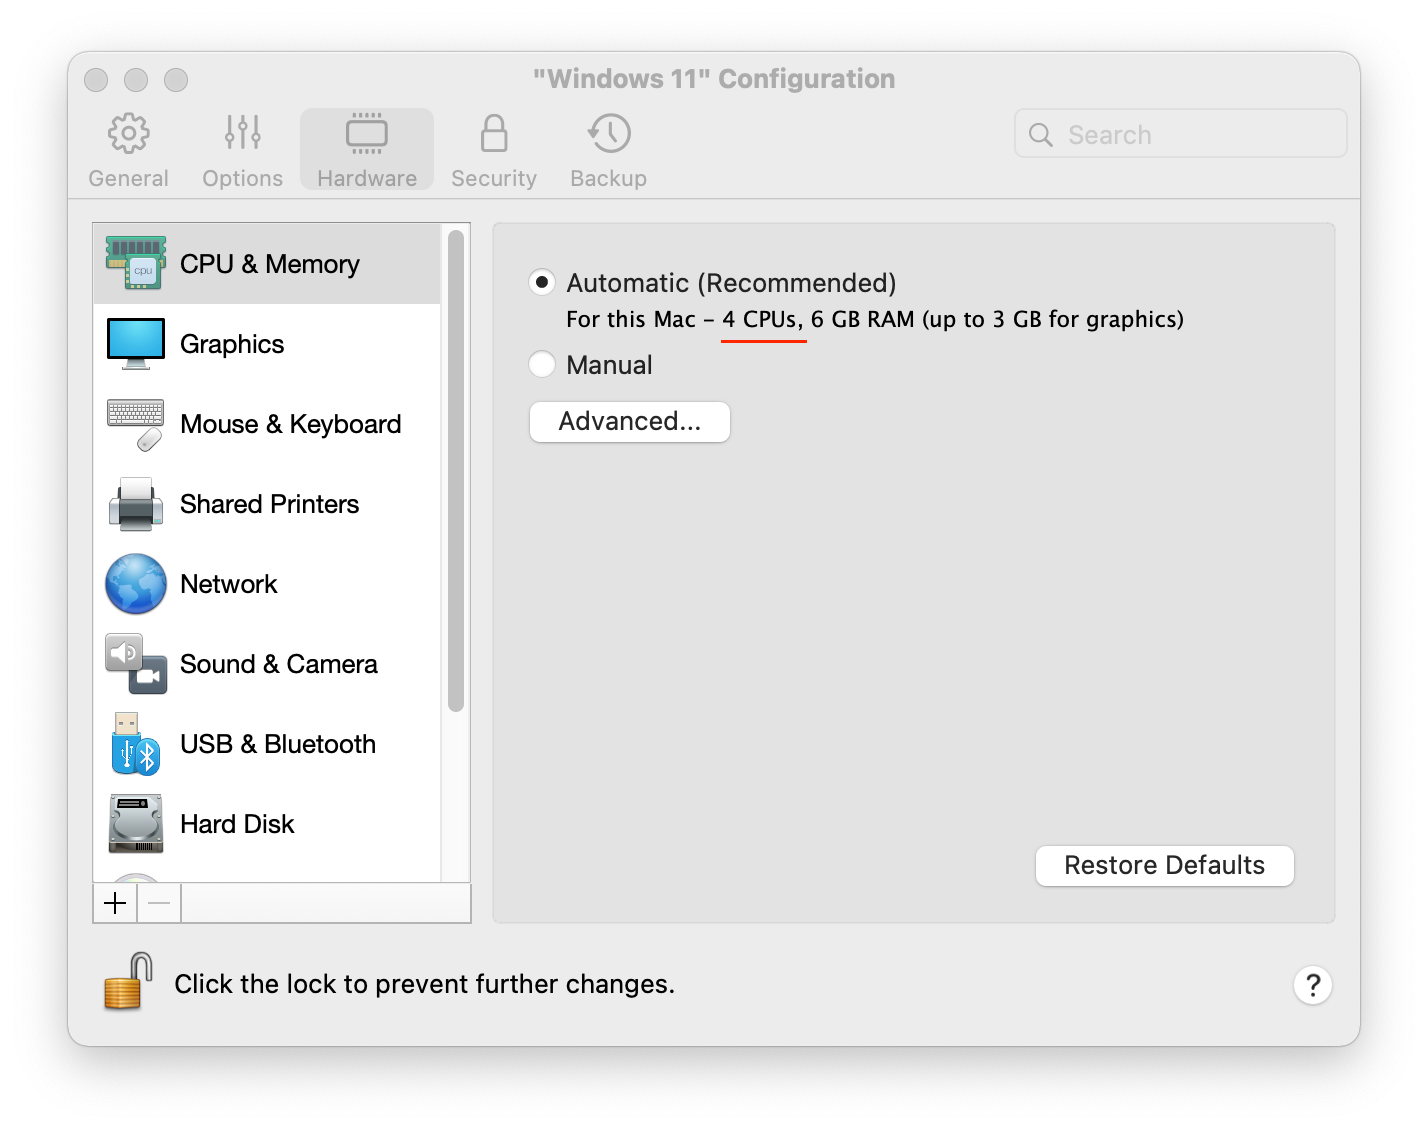Screen dimensions: 1428x1130
Task: Open the Backup tab
Action: click(608, 150)
